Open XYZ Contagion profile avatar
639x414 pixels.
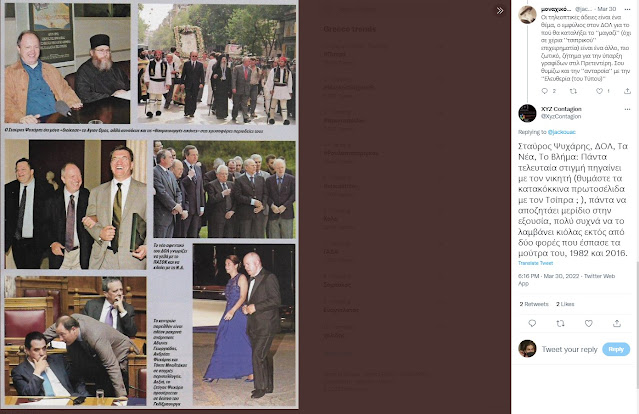pos(527,113)
